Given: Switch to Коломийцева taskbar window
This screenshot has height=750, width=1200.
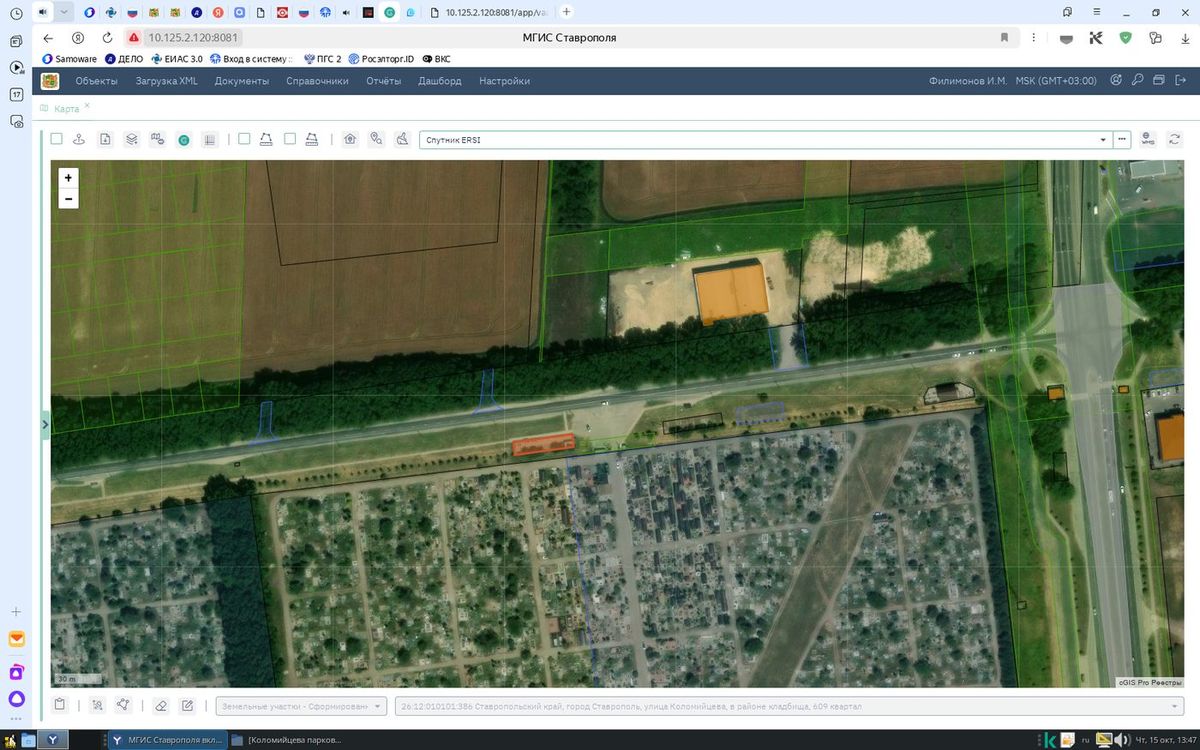Looking at the screenshot, I should pos(287,740).
